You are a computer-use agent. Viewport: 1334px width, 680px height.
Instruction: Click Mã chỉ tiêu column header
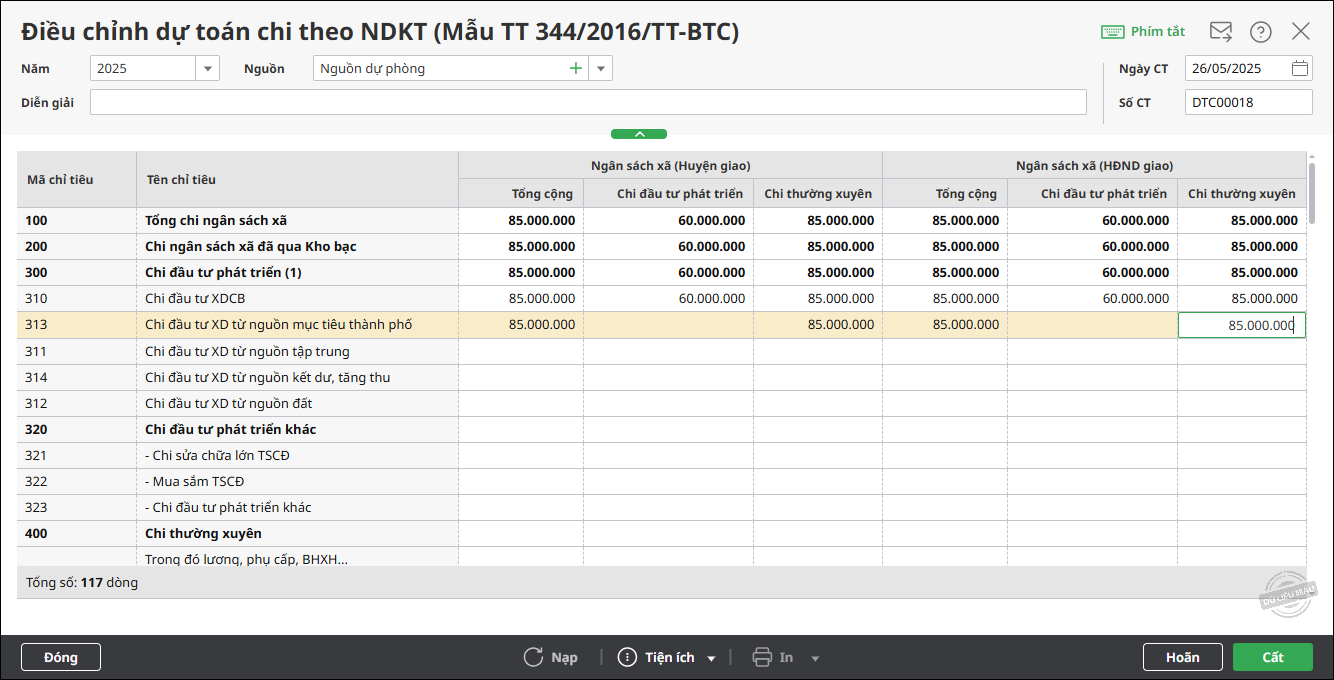click(77, 180)
